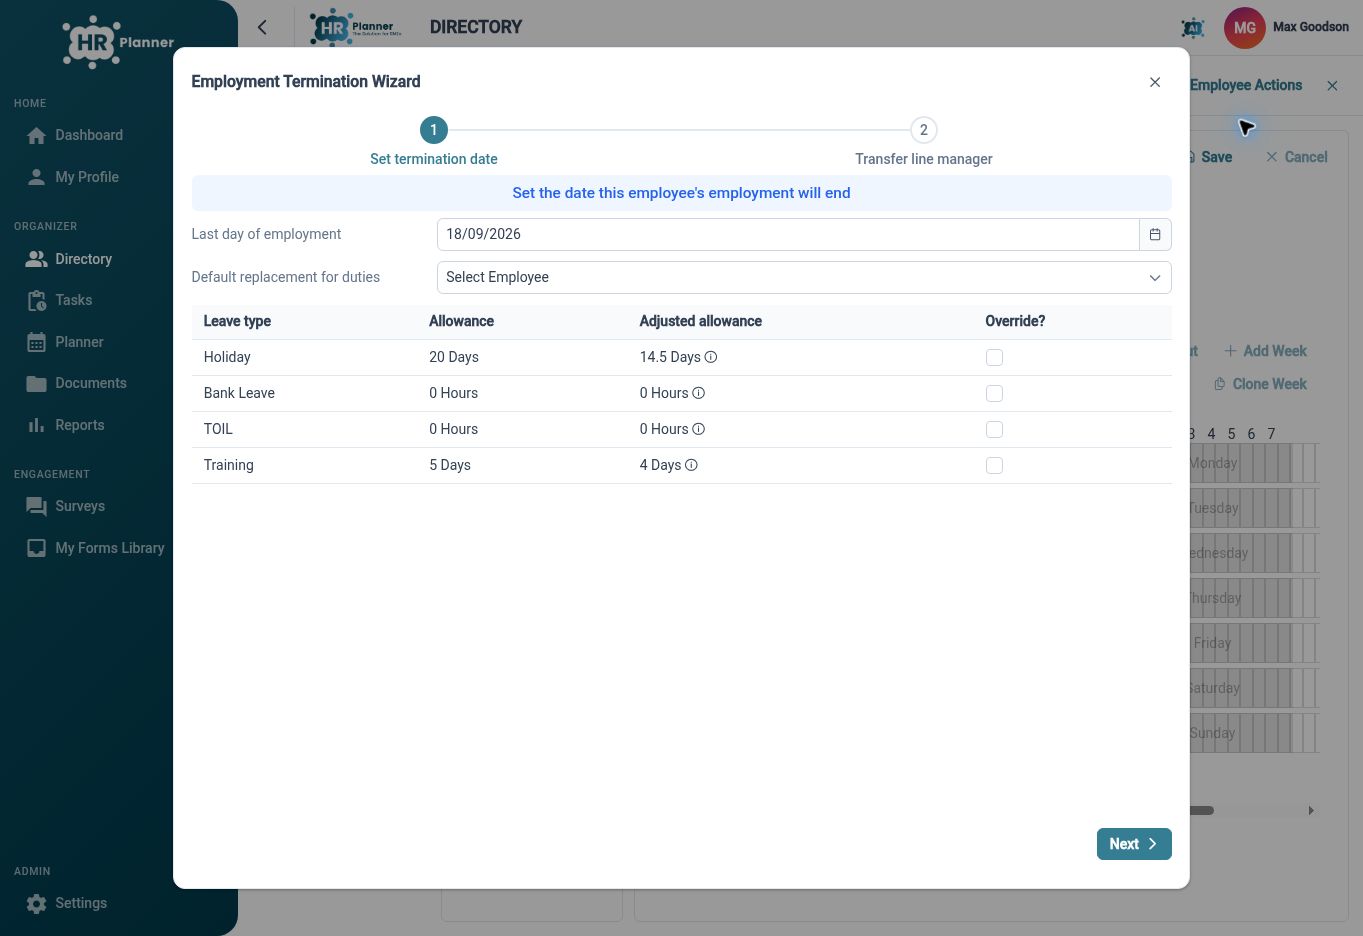Open the Select Employee dropdown

[x=804, y=277]
